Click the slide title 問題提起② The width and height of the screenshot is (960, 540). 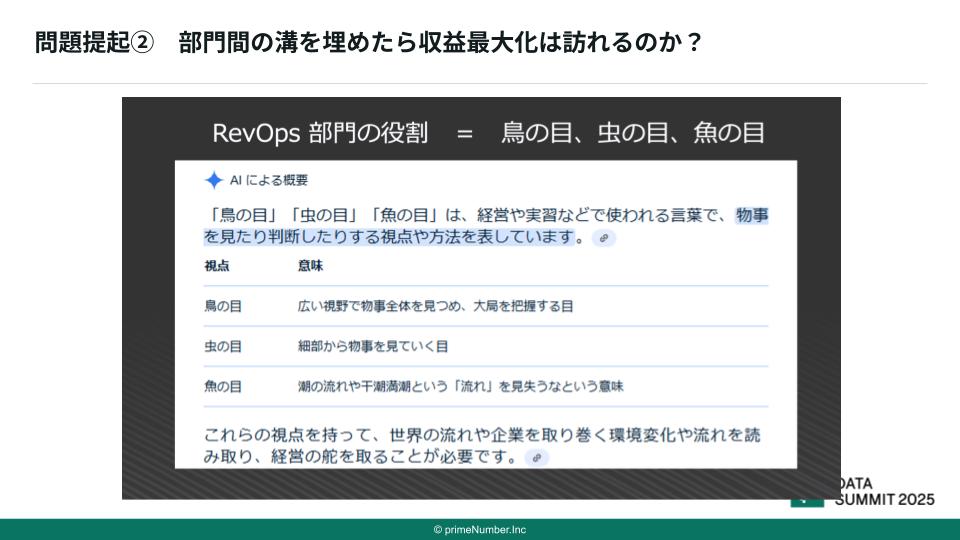click(x=95, y=43)
